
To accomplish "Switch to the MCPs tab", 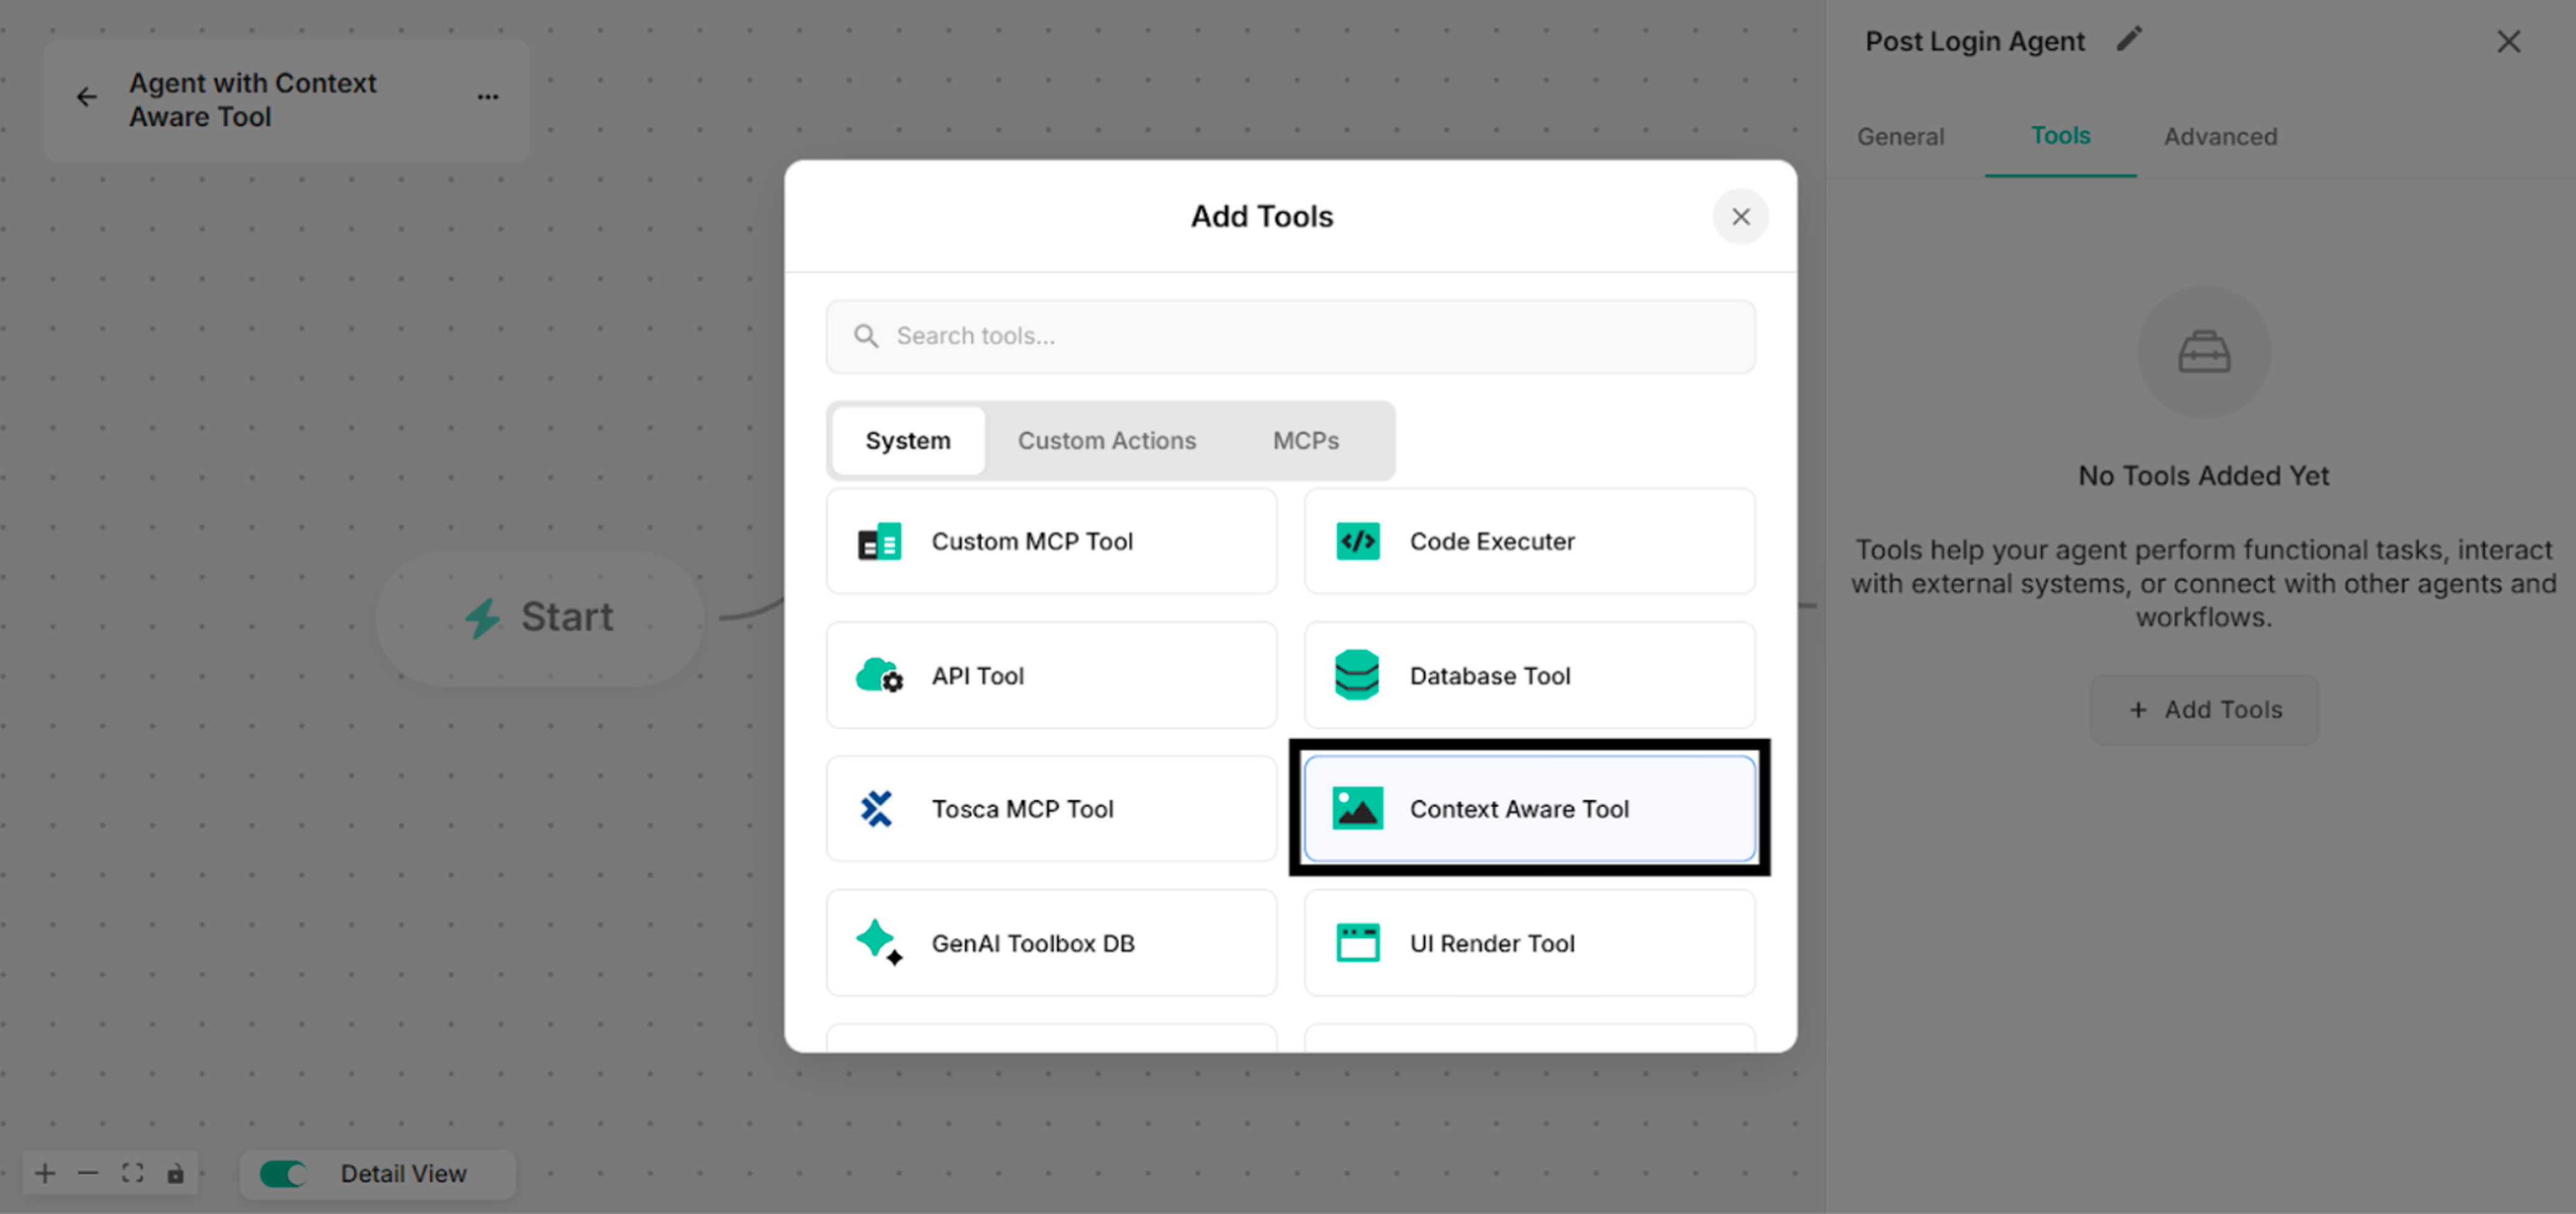I will [x=1305, y=441].
